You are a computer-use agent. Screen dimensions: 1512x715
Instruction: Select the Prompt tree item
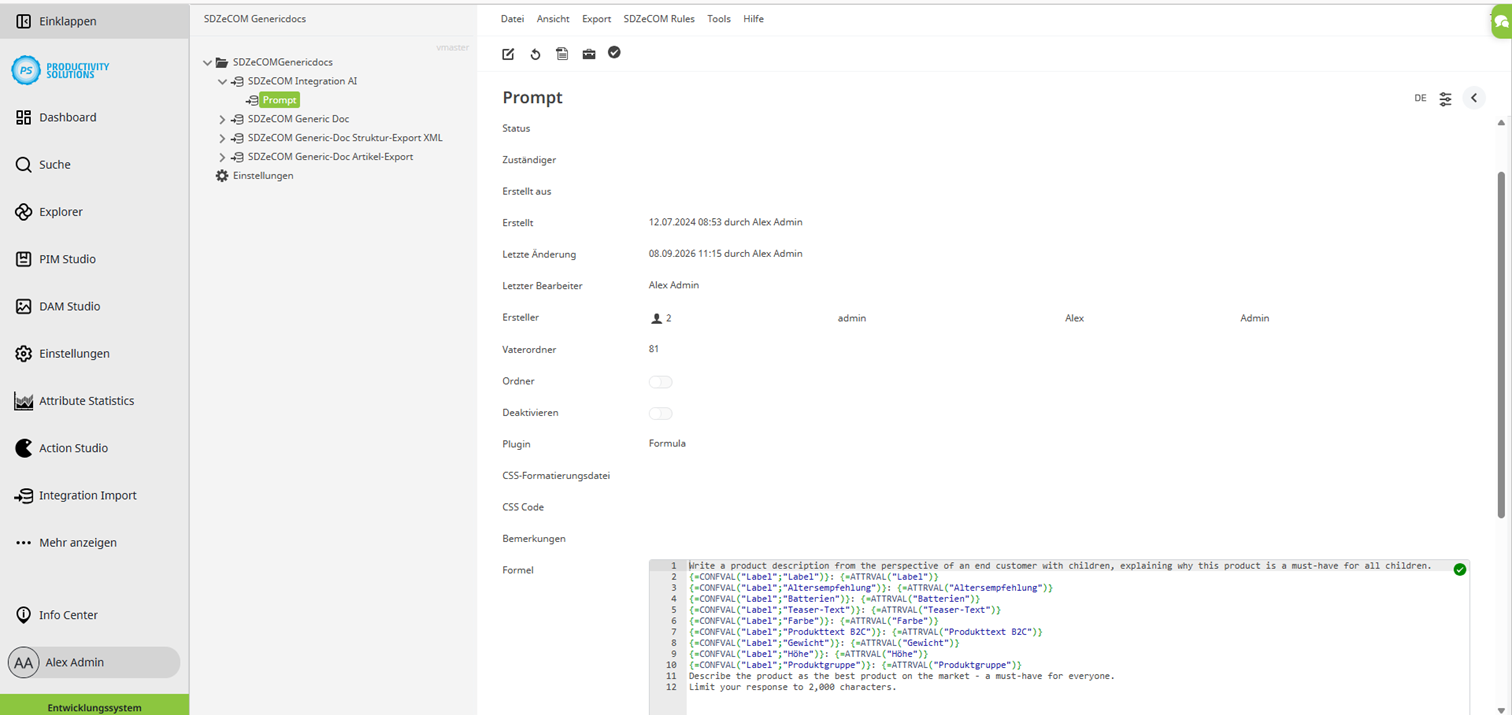click(279, 100)
